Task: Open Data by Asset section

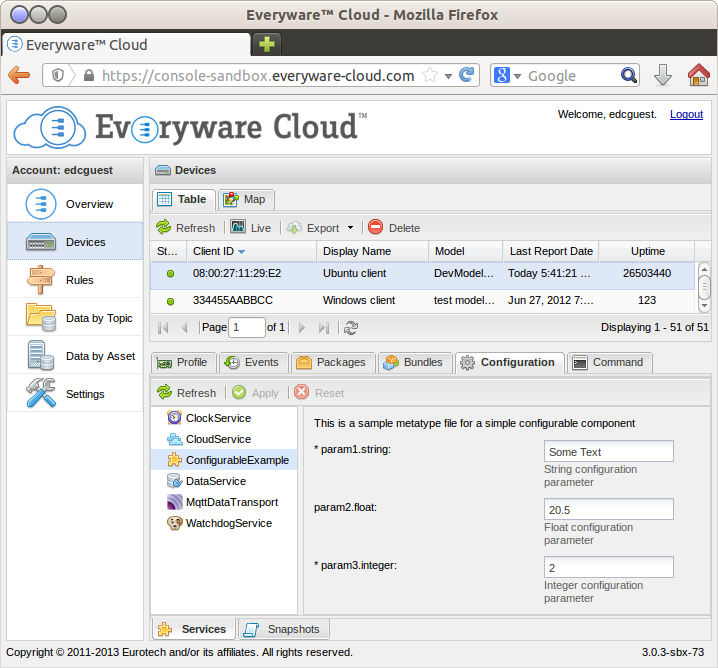Action: [75, 356]
